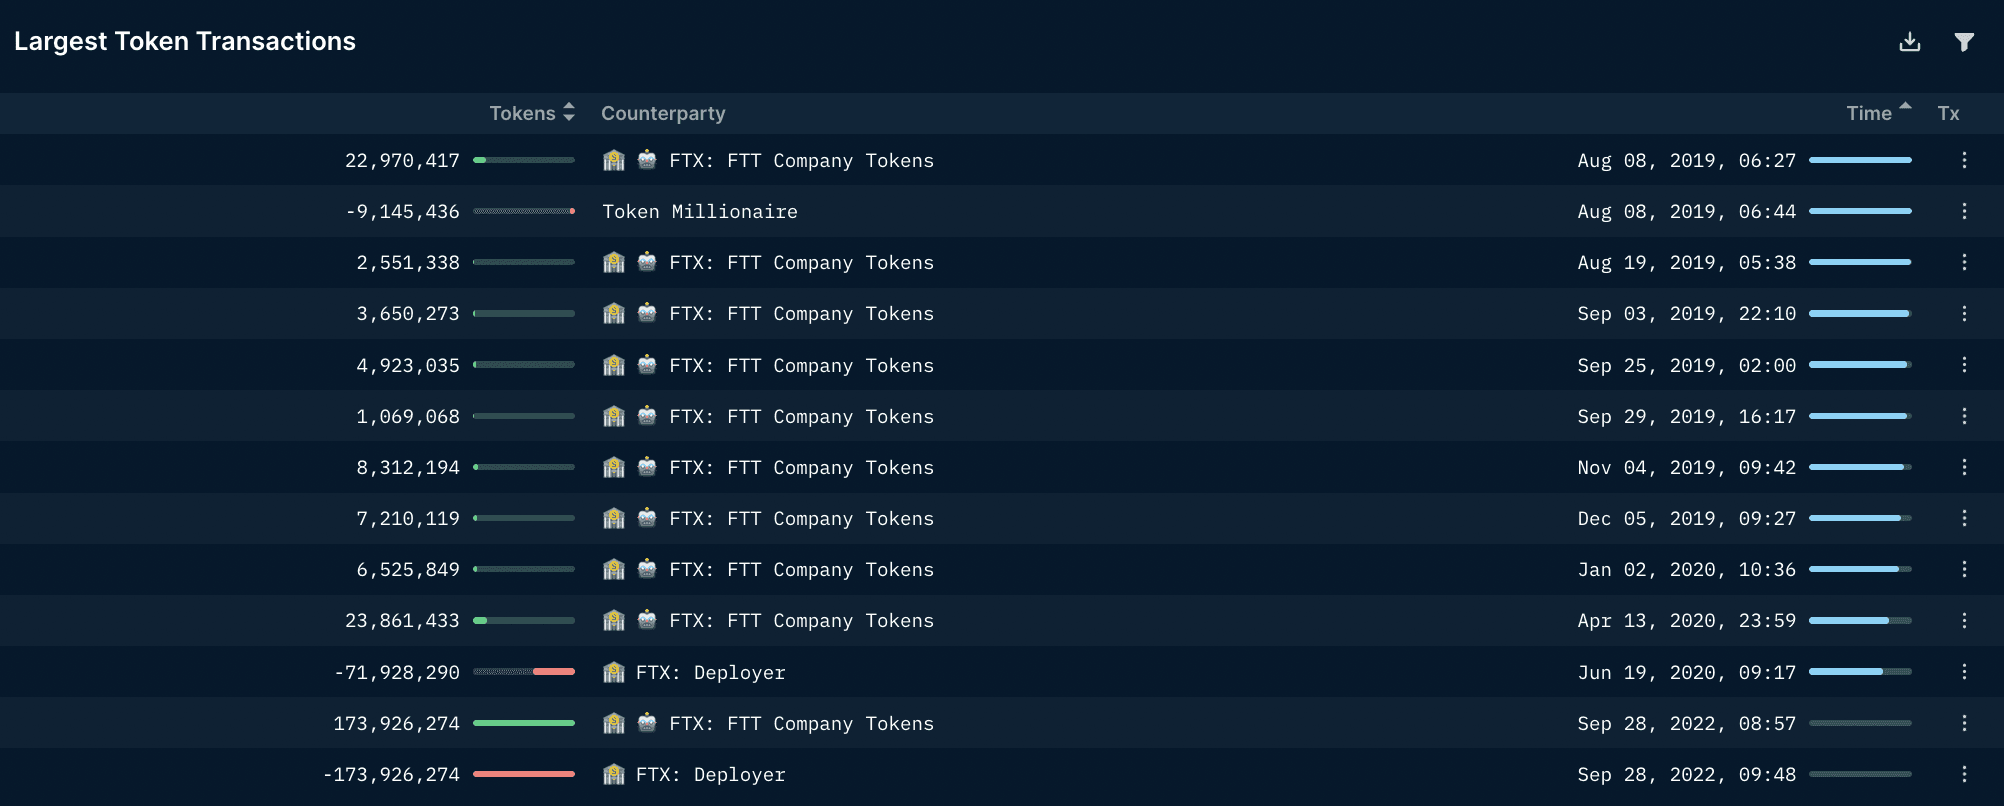Open the FTX: Deployer counterparty for -71,928,290
The height and width of the screenshot is (806, 2004).
711,672
